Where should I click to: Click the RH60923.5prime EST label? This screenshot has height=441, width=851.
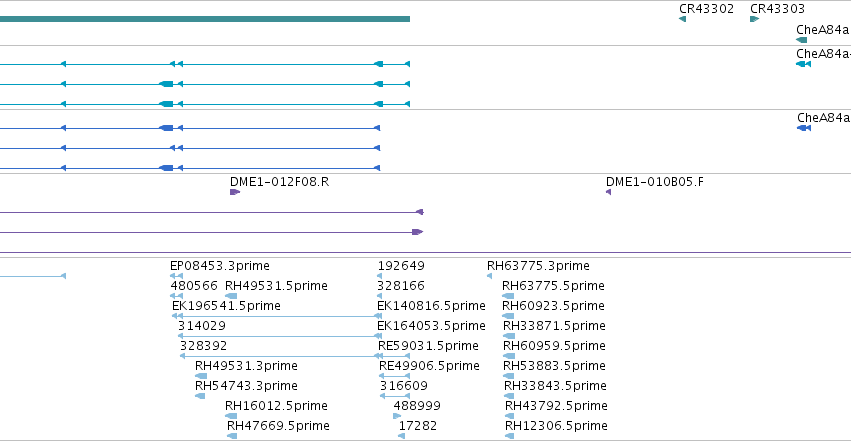pos(553,306)
